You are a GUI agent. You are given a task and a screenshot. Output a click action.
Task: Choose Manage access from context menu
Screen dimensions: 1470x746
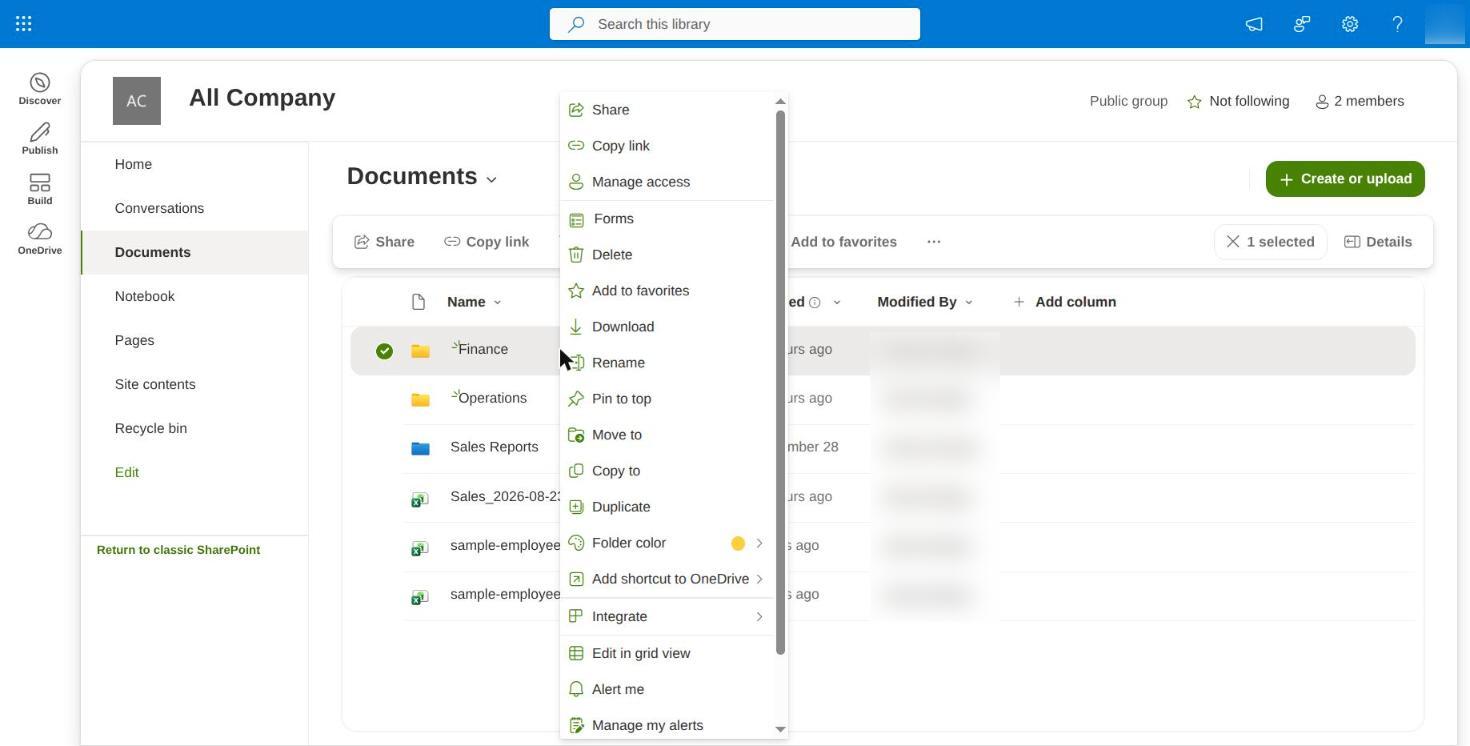coord(669,182)
